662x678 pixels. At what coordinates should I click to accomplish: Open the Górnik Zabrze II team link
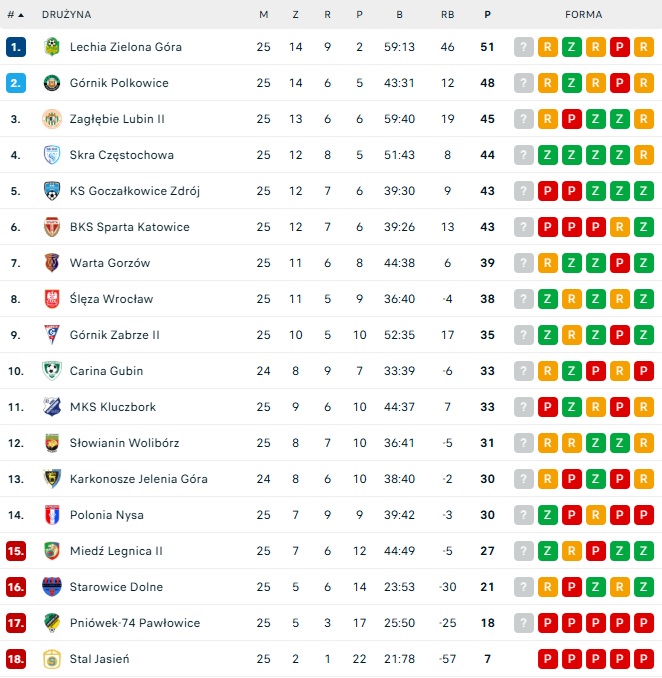click(x=114, y=335)
